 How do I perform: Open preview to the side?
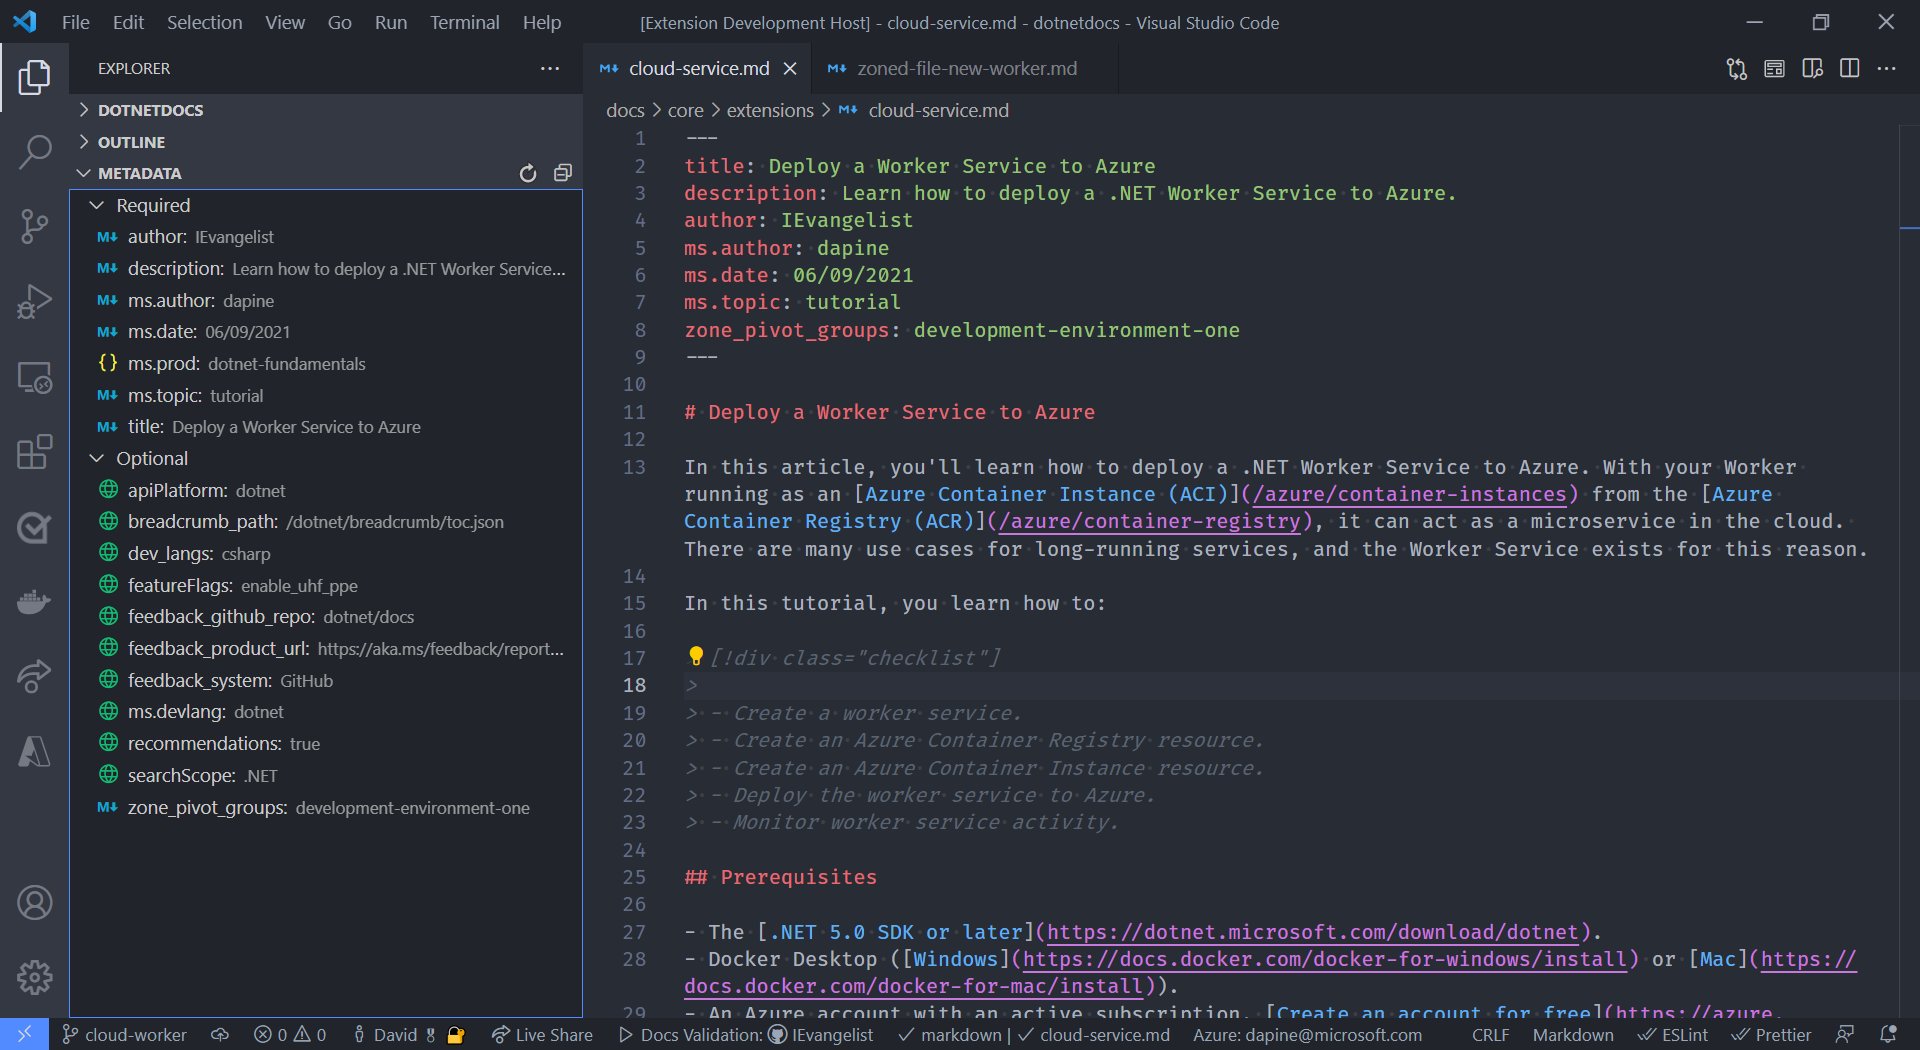point(1812,68)
